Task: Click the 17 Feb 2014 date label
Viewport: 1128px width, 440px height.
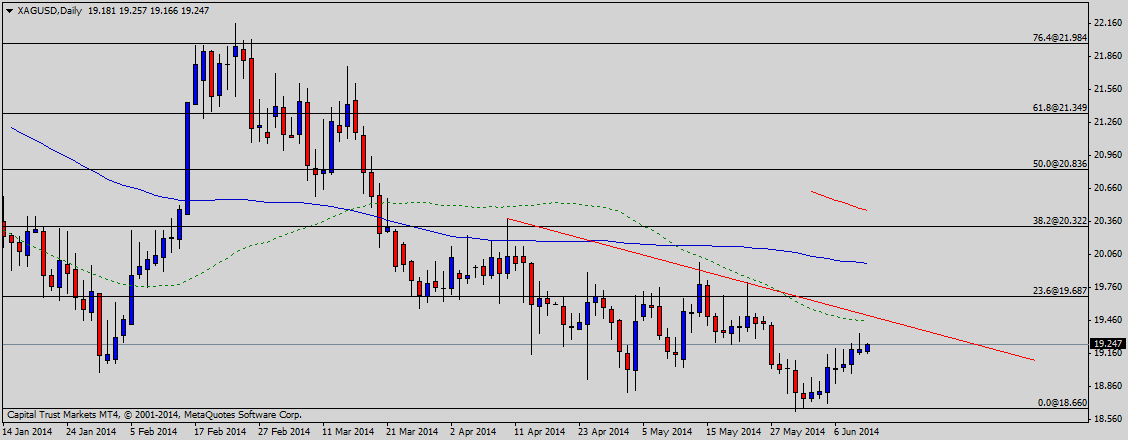Action: coord(218,432)
